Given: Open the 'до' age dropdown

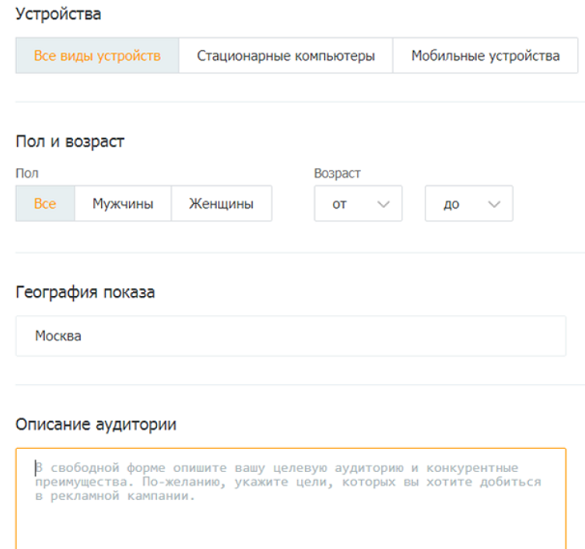Looking at the screenshot, I should tap(469, 204).
